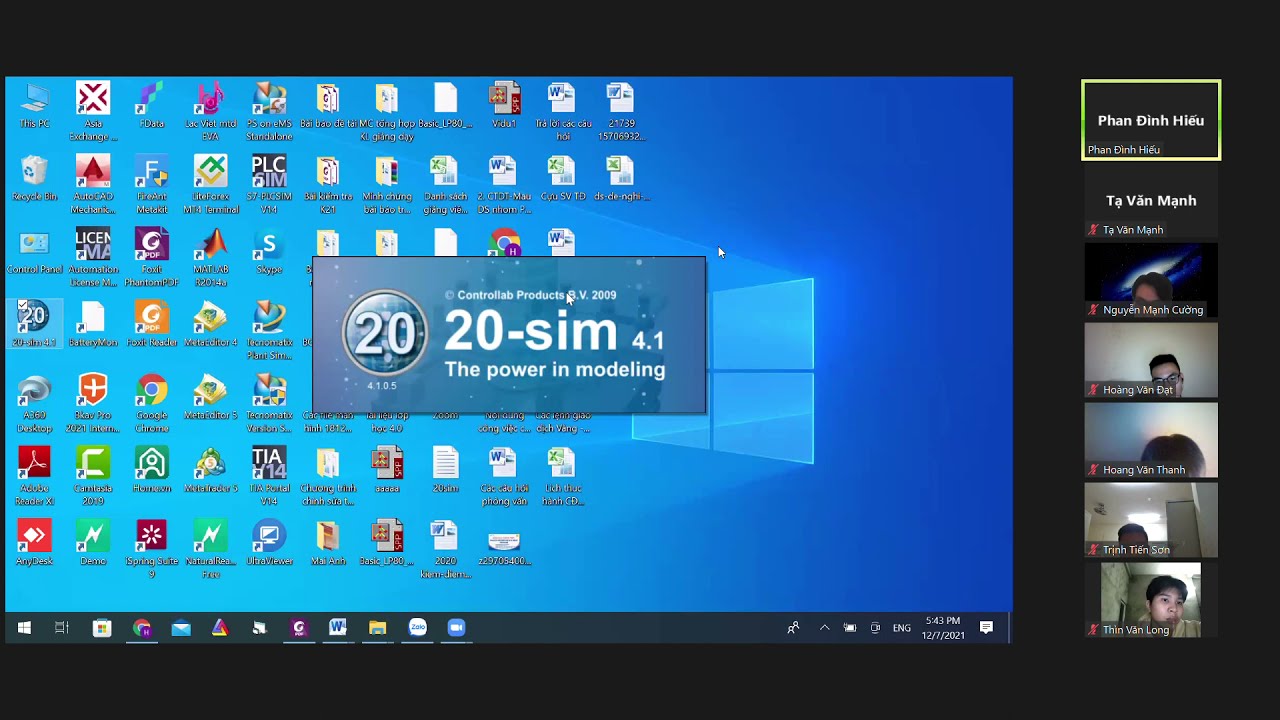Open the TIA Portal V14 shortcut
The height and width of the screenshot is (720, 1280).
tap(269, 477)
